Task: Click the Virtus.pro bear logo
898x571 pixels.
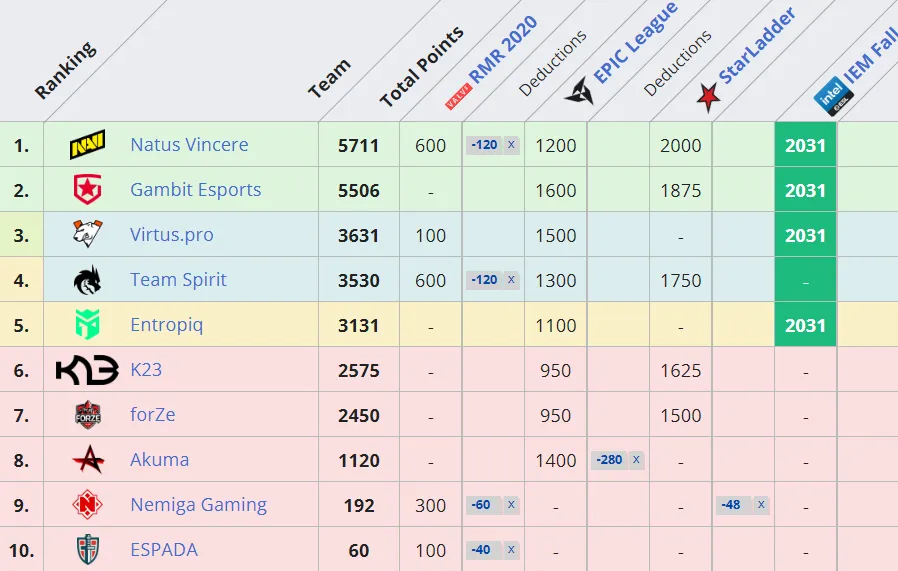Action: tap(87, 234)
